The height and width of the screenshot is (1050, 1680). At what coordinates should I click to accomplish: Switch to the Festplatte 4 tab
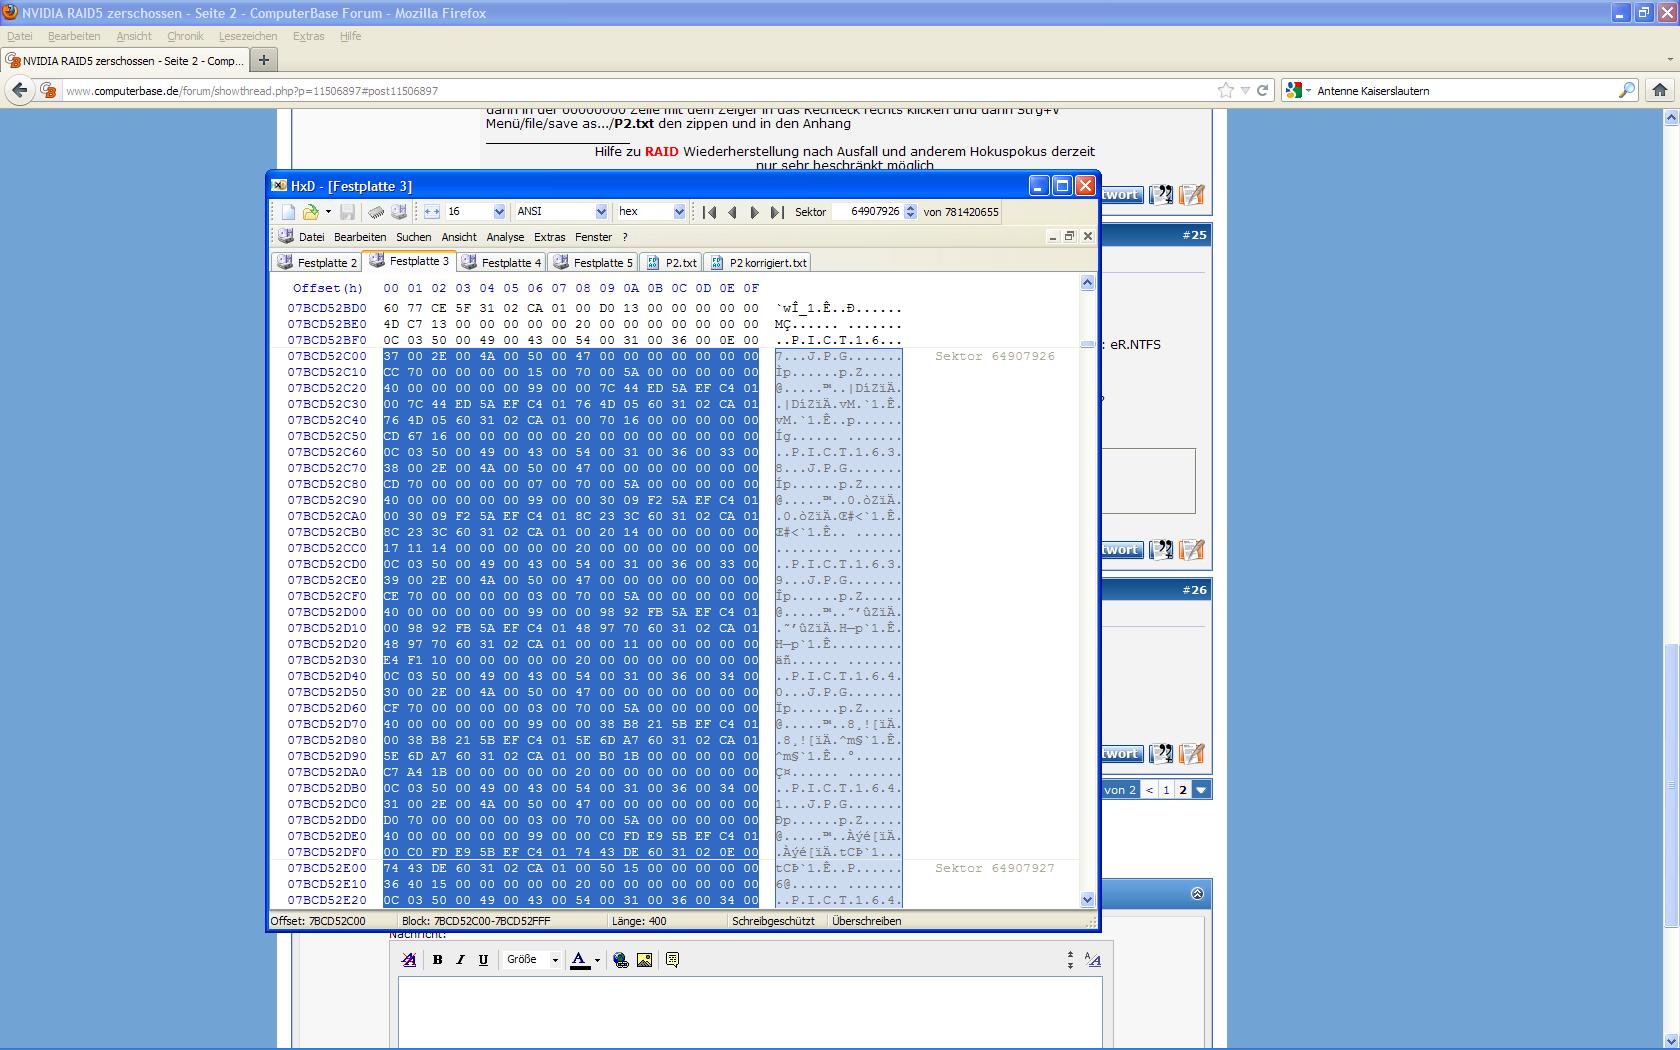(502, 263)
